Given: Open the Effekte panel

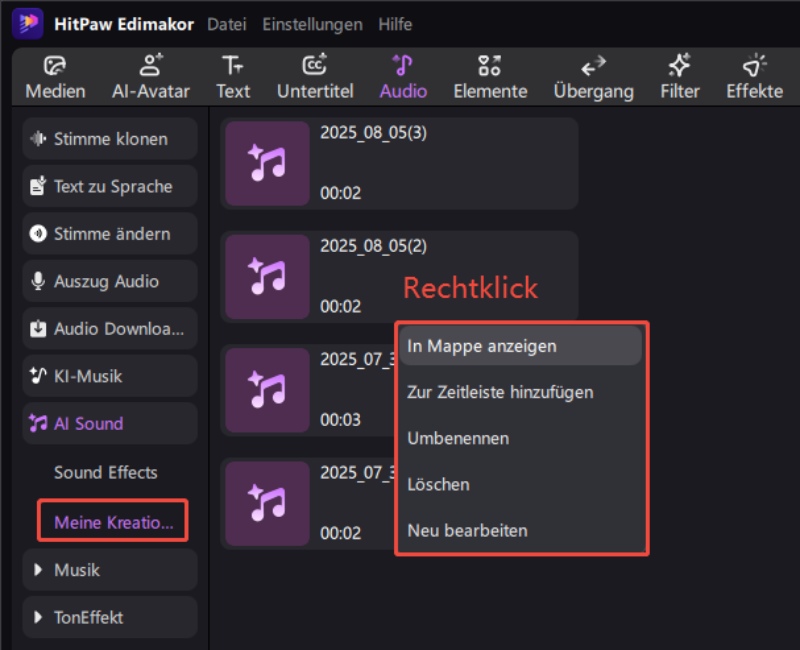Looking at the screenshot, I should coord(754,78).
